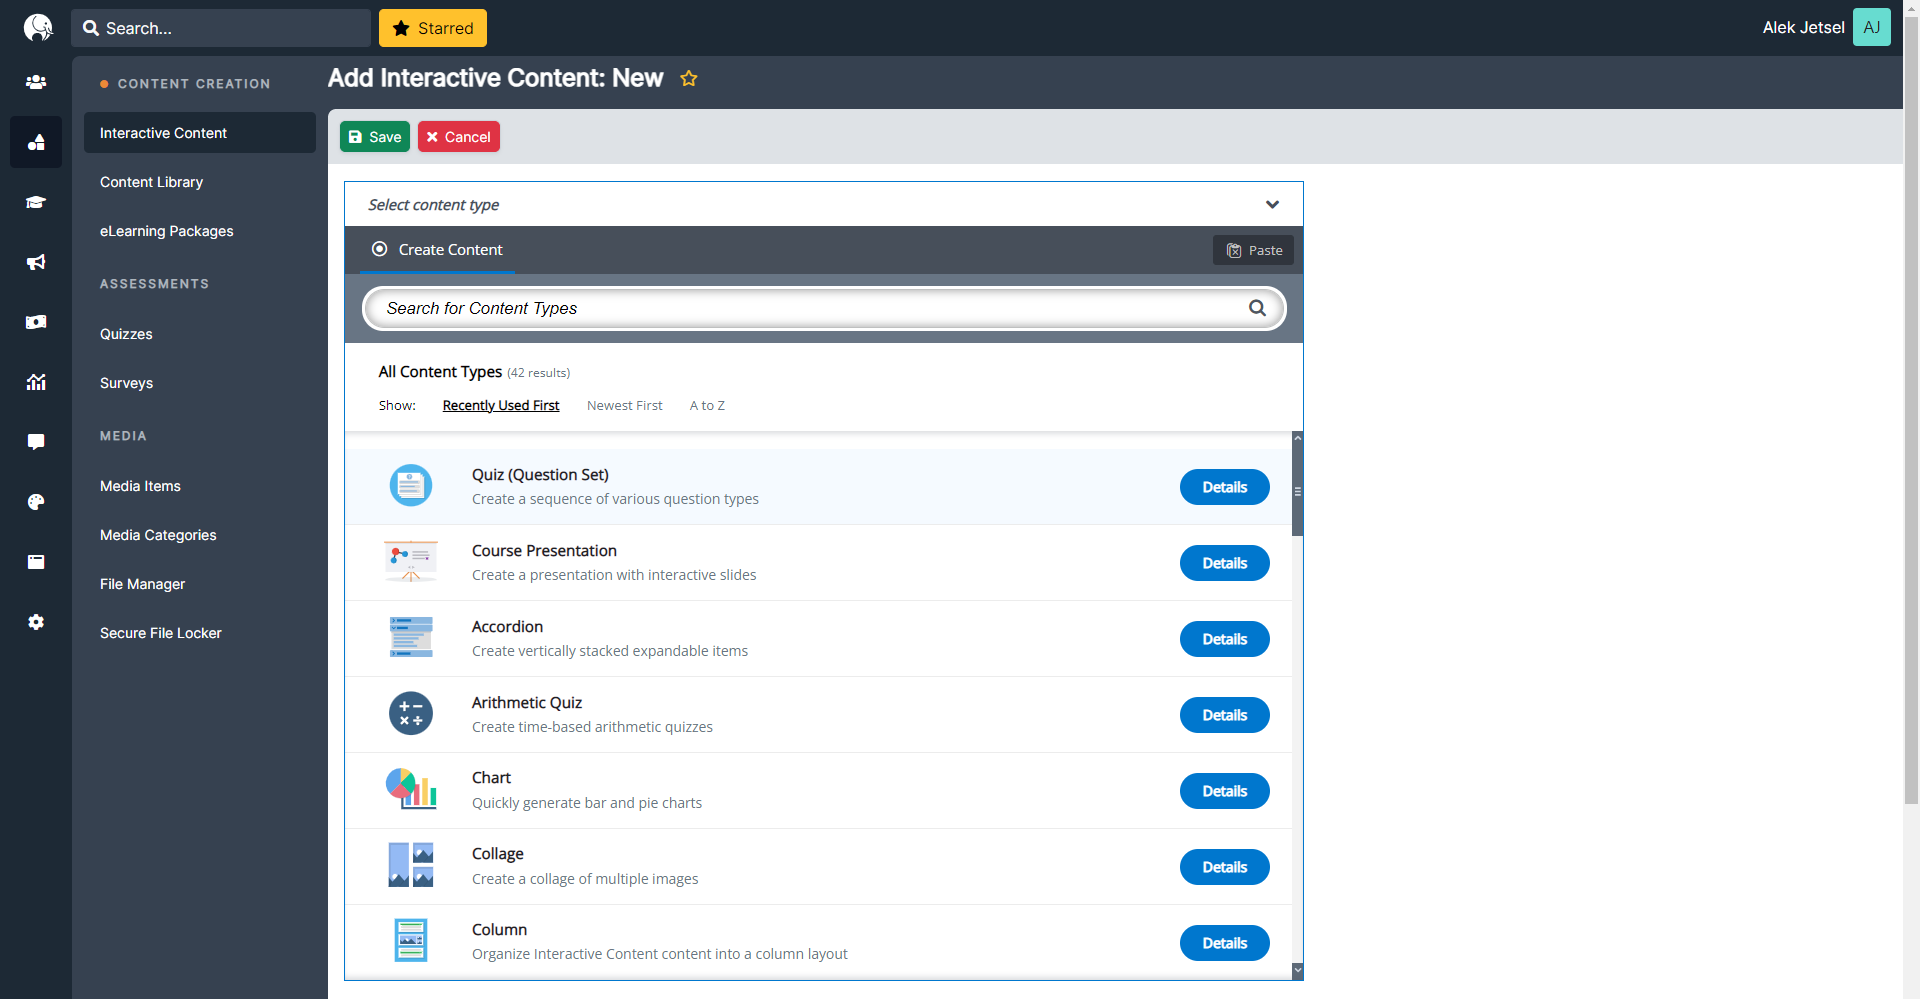The image size is (1920, 999).
Task: Open the money bill icon in rail
Action: pyautogui.click(x=36, y=322)
